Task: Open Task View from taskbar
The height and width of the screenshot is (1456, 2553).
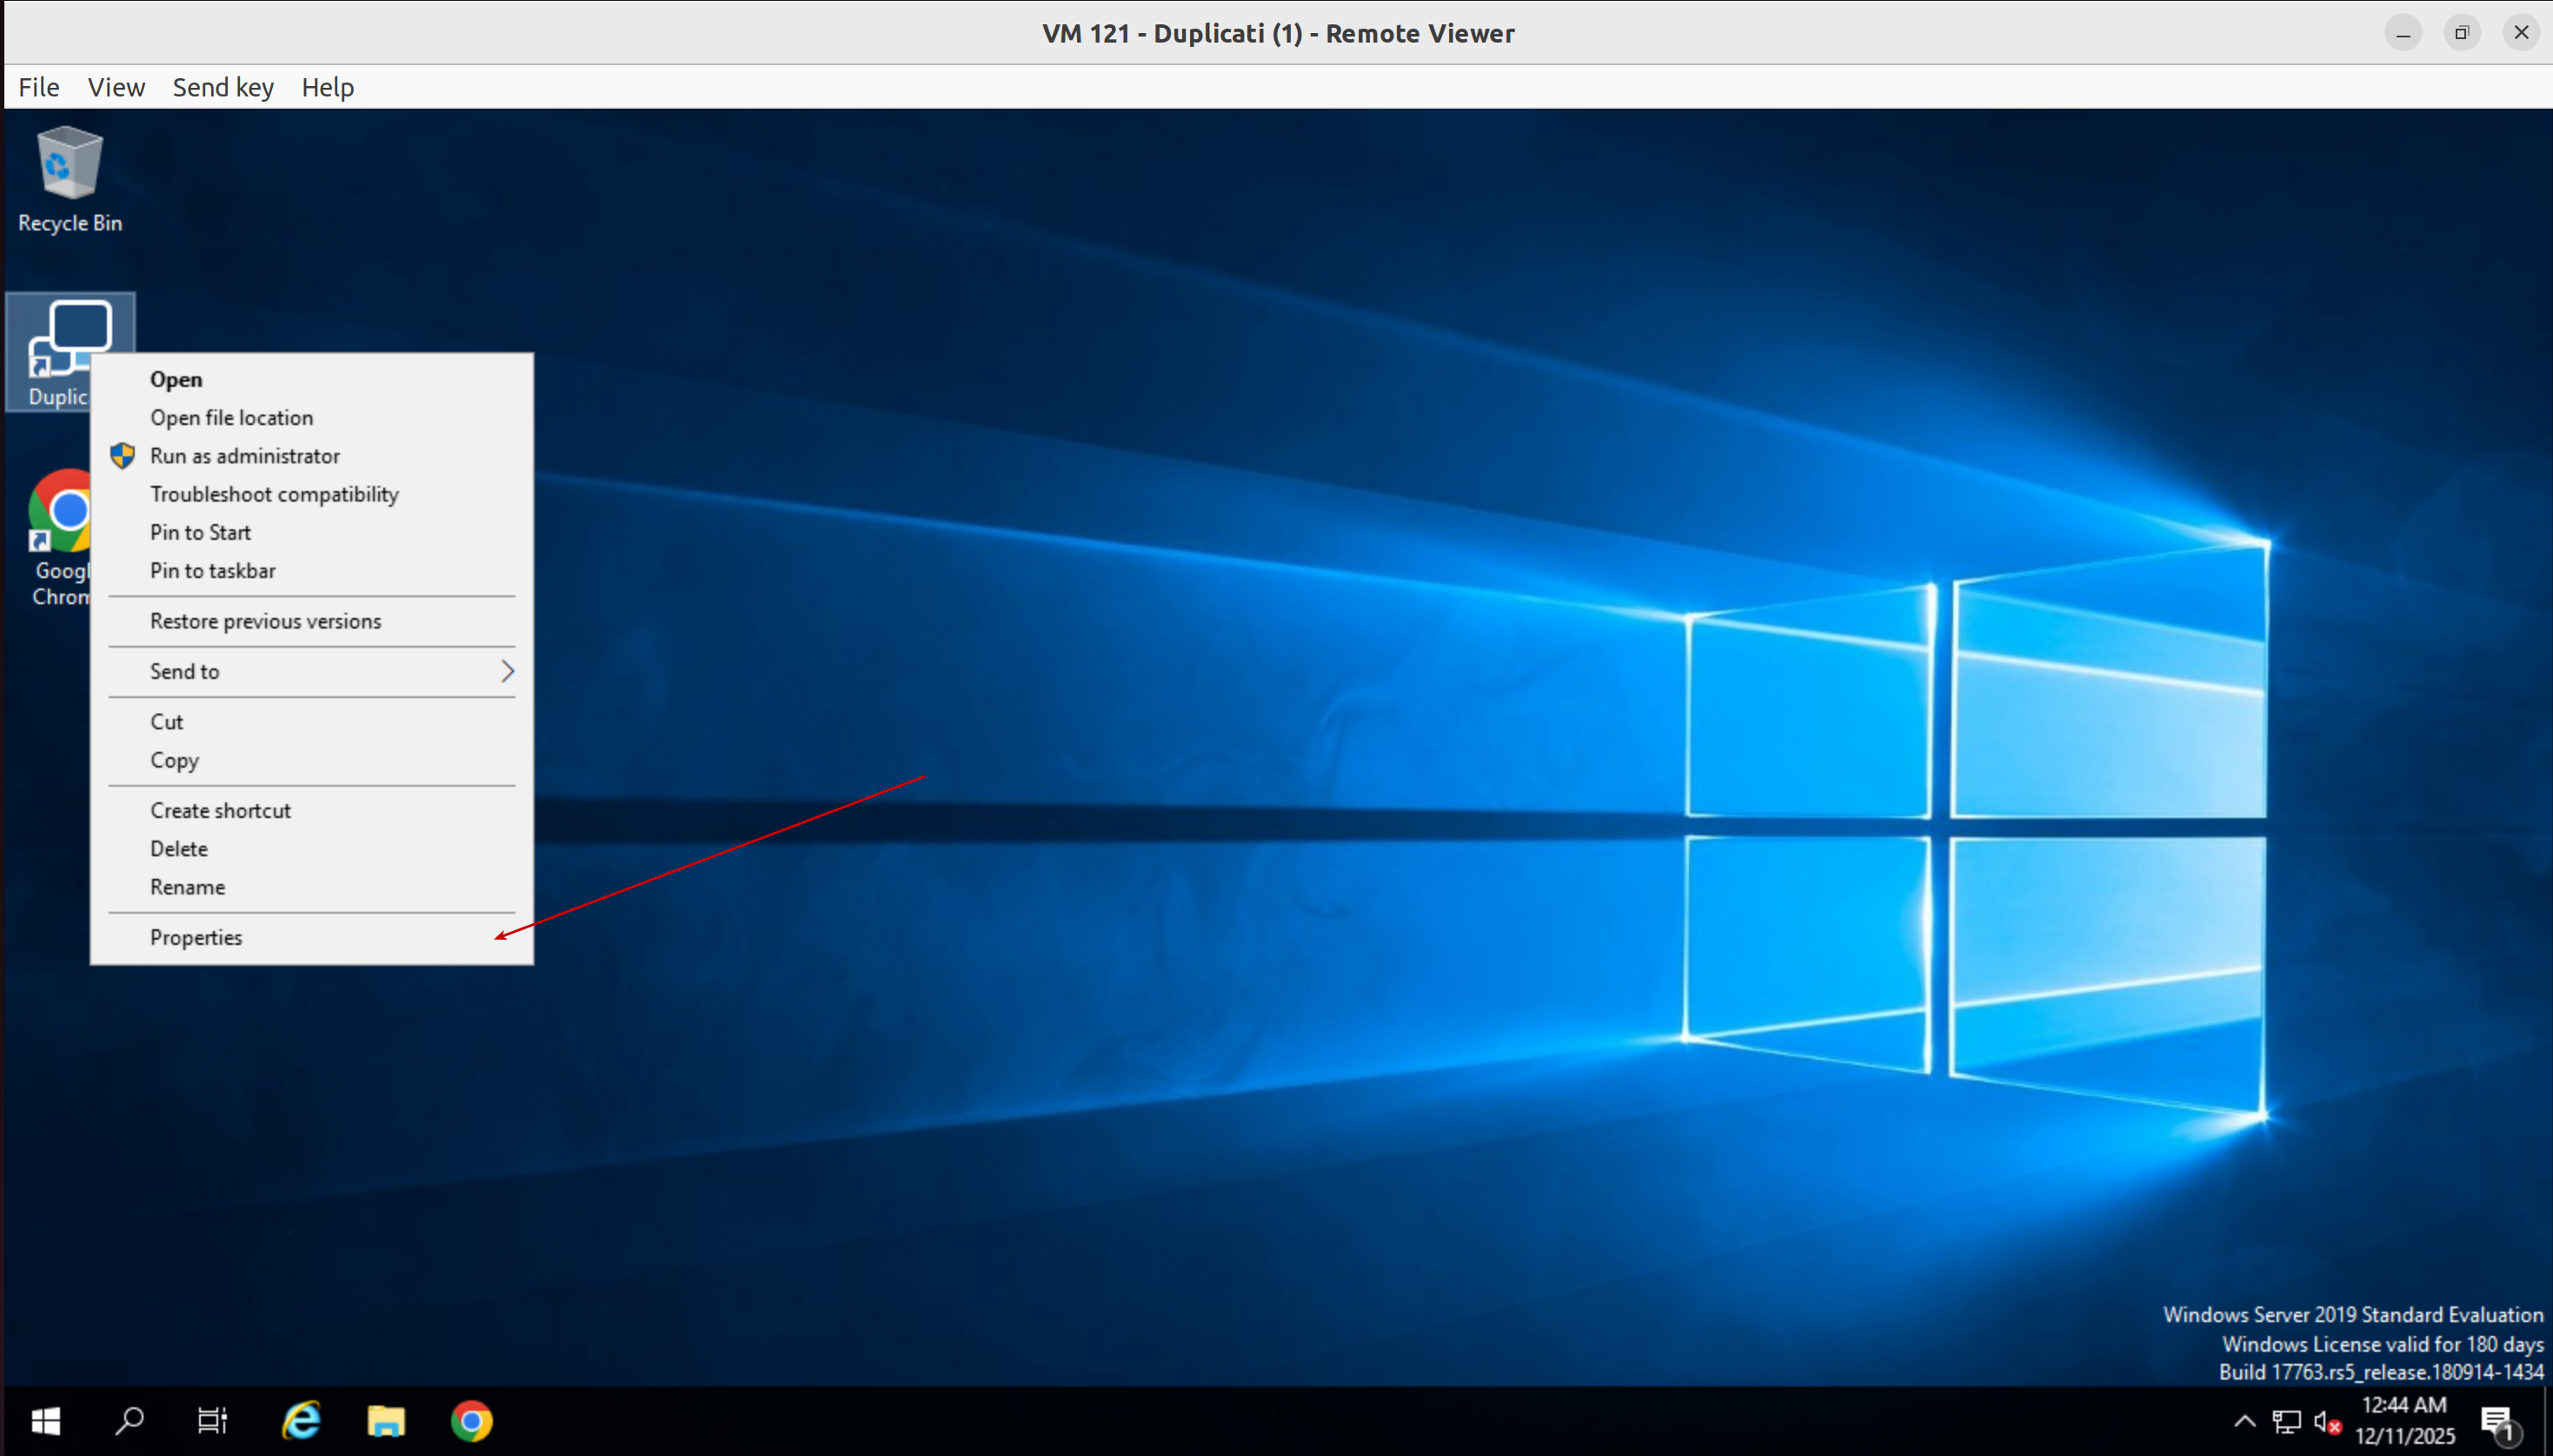Action: 212,1420
